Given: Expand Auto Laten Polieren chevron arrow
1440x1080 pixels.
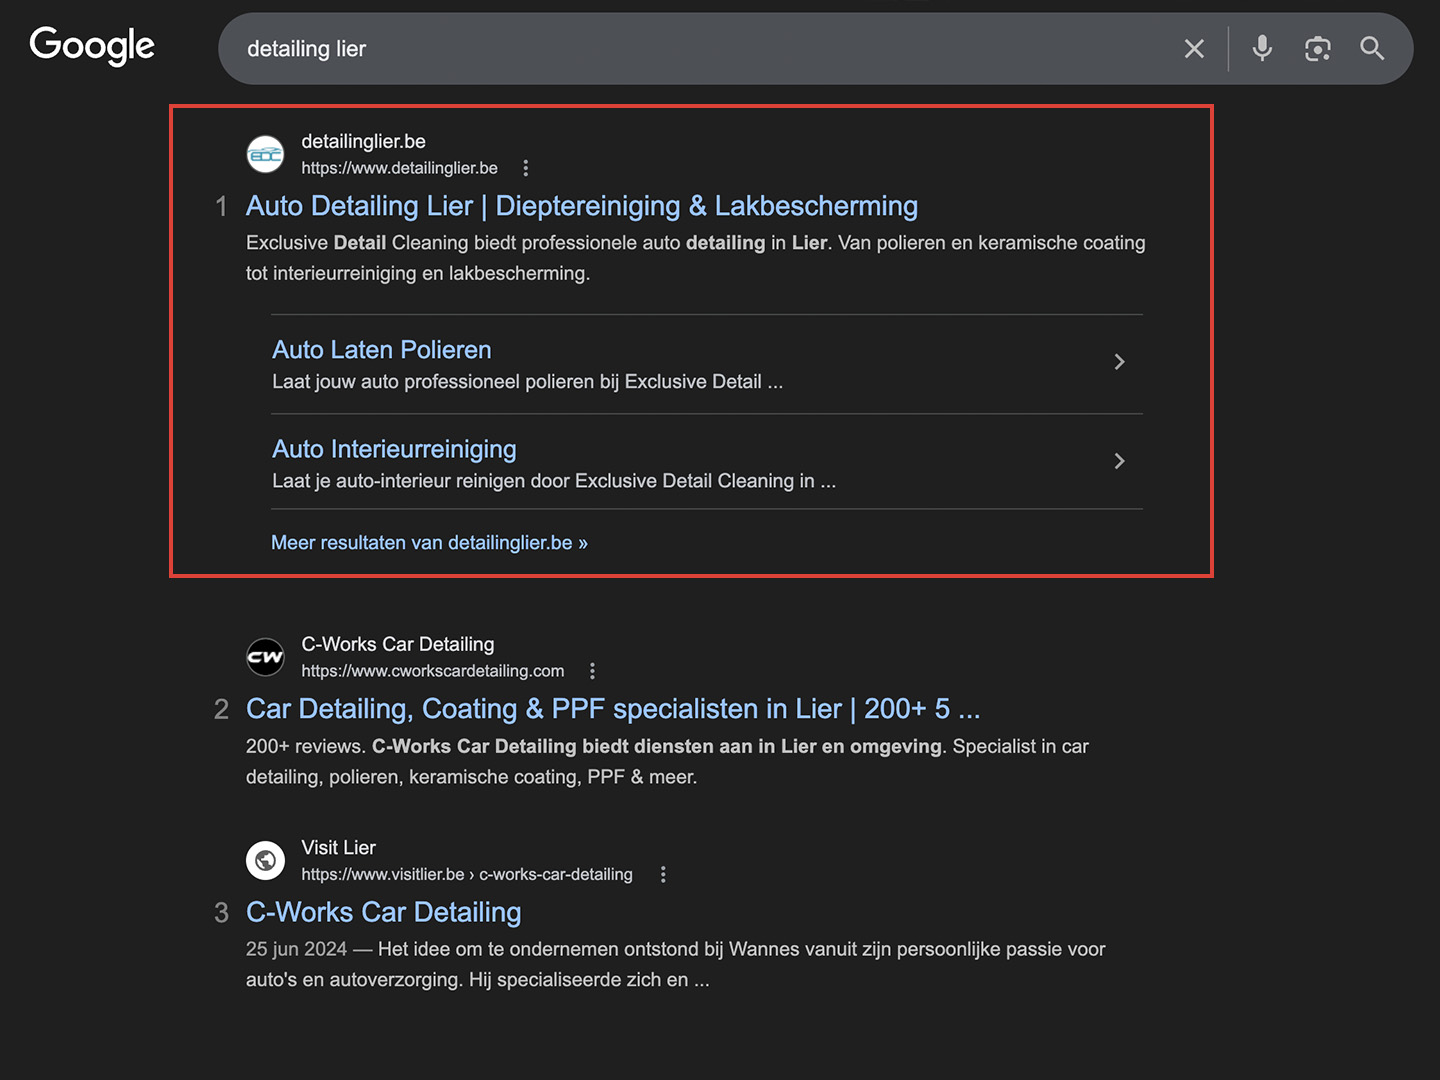Looking at the screenshot, I should coord(1119,362).
